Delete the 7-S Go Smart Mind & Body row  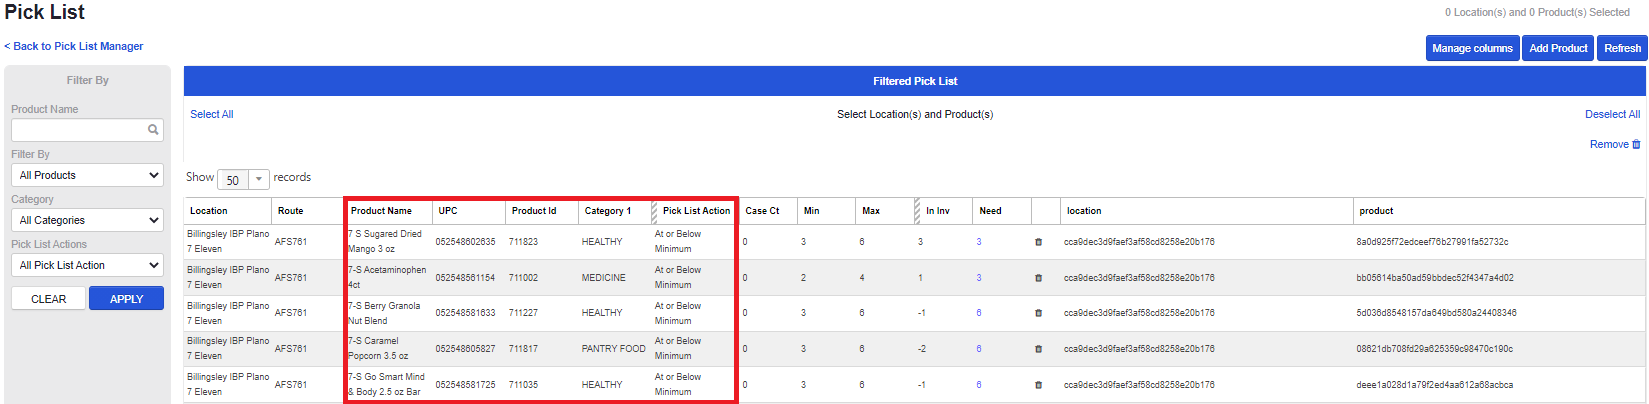[1038, 385]
